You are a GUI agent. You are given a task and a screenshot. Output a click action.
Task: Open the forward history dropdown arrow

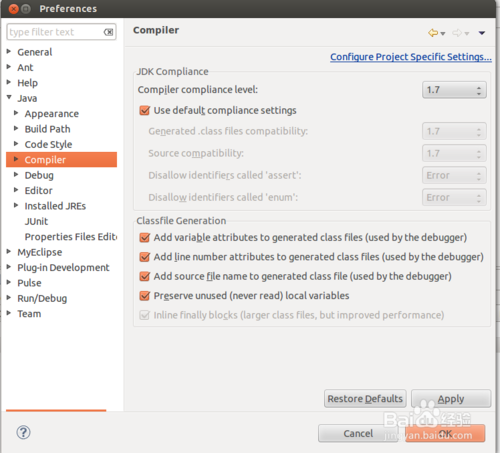(x=467, y=33)
